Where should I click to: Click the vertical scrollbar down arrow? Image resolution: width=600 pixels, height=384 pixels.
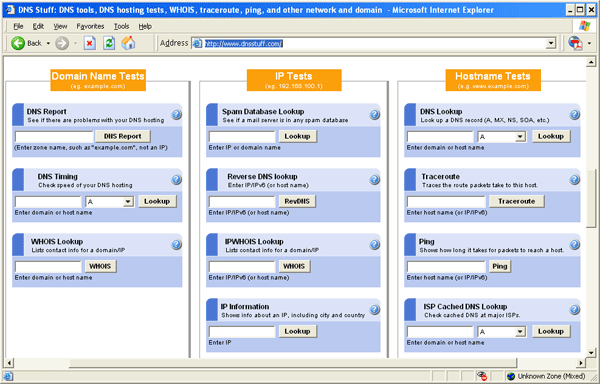click(x=591, y=352)
